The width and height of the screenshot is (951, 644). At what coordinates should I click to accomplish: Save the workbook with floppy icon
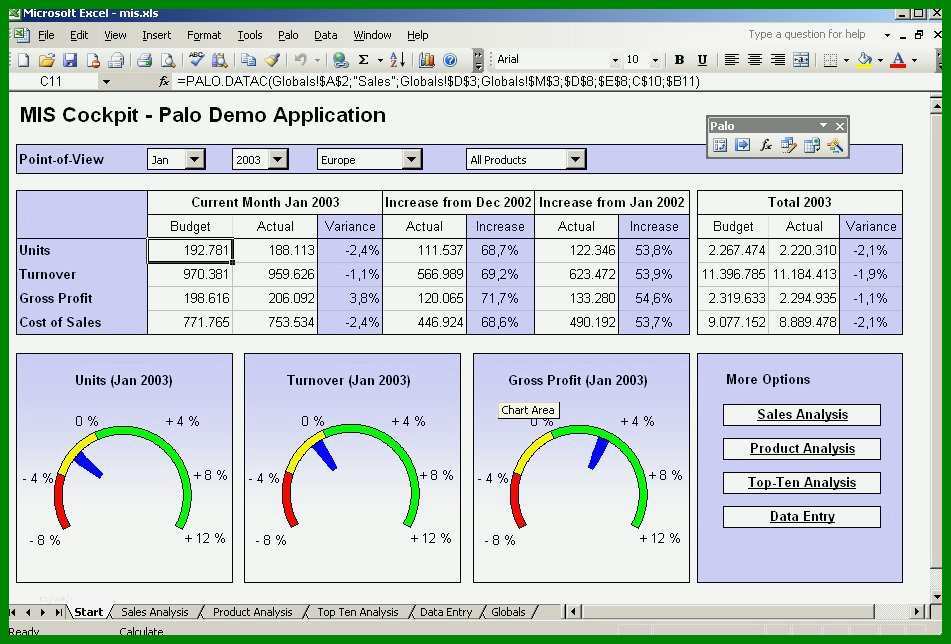tap(70, 59)
